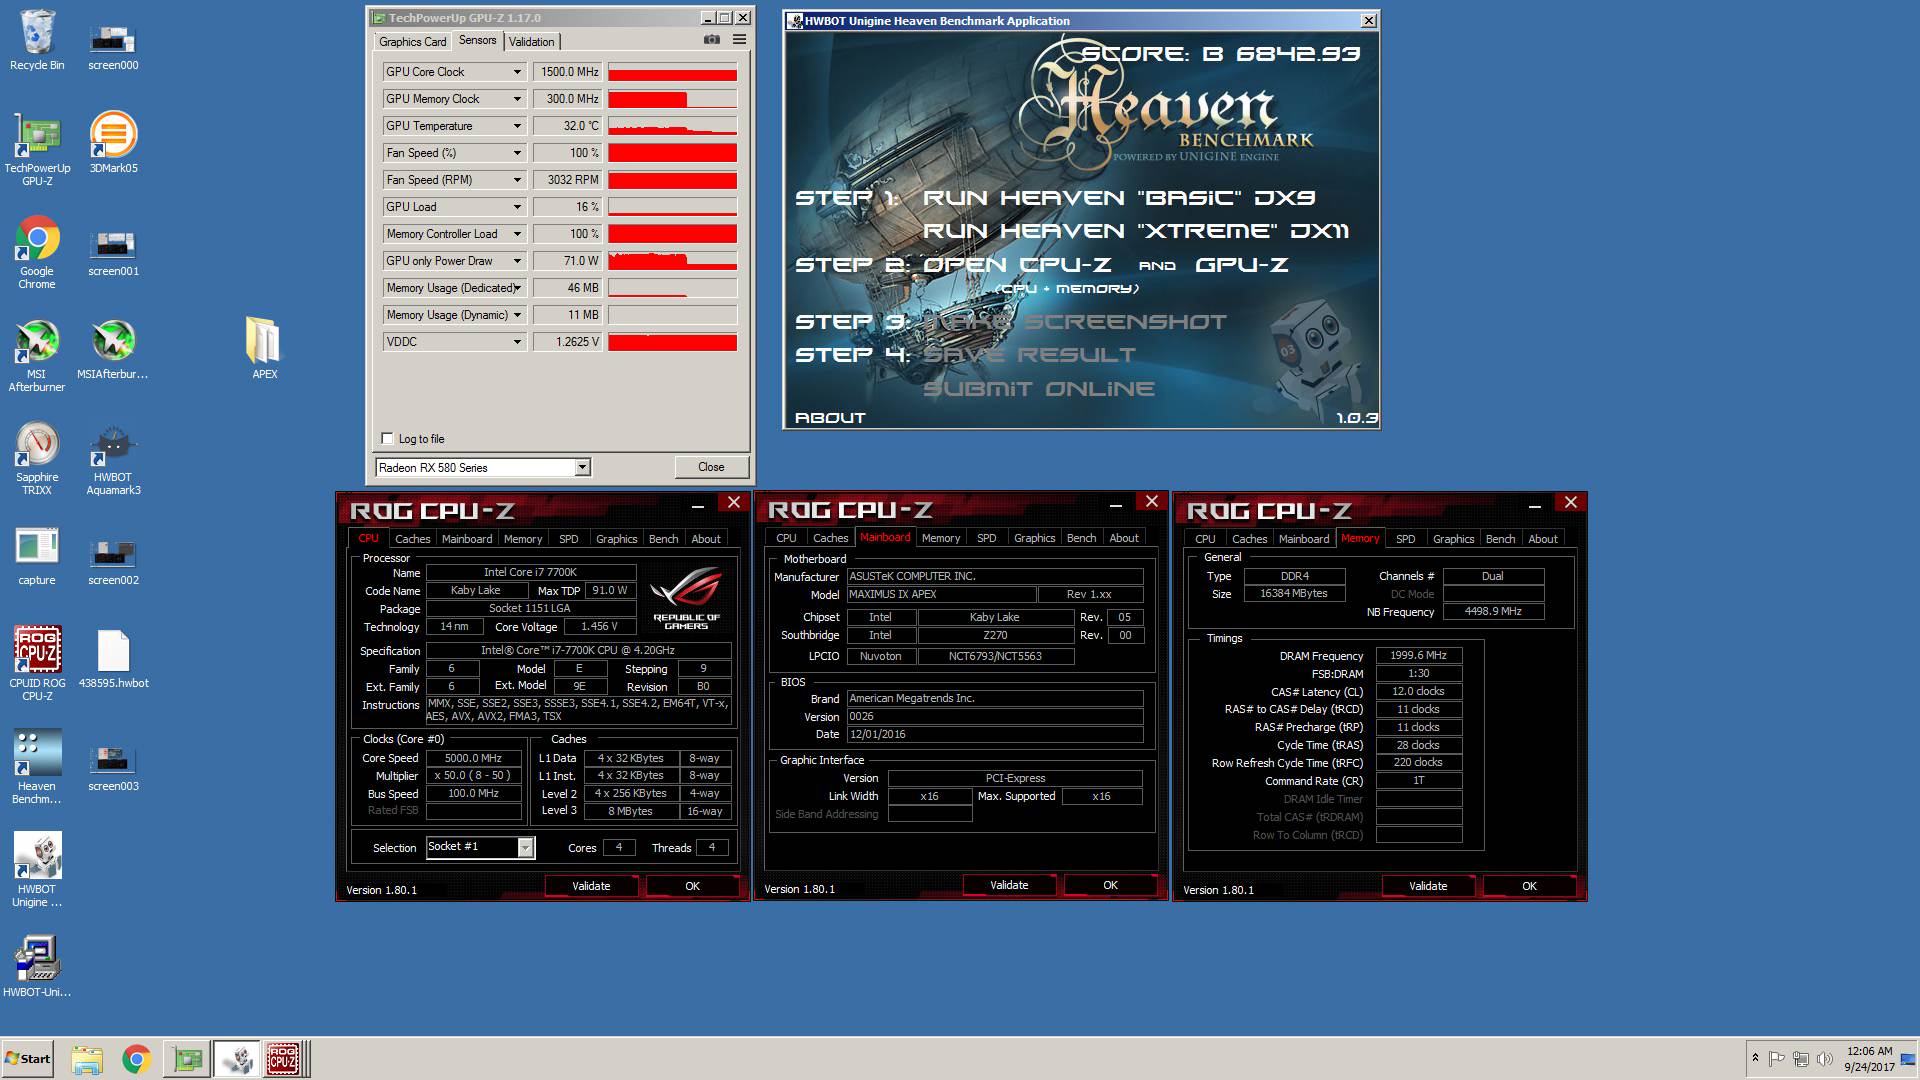Image resolution: width=1920 pixels, height=1080 pixels.
Task: Open the Recycle Bin desktop icon
Action: click(37, 40)
